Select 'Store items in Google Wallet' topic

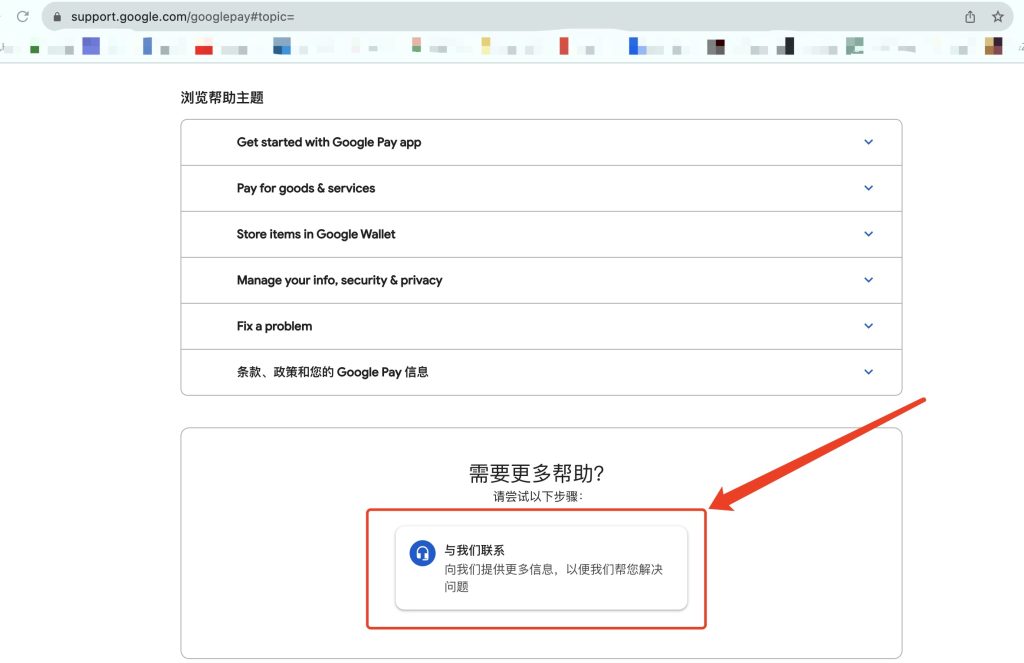click(316, 234)
